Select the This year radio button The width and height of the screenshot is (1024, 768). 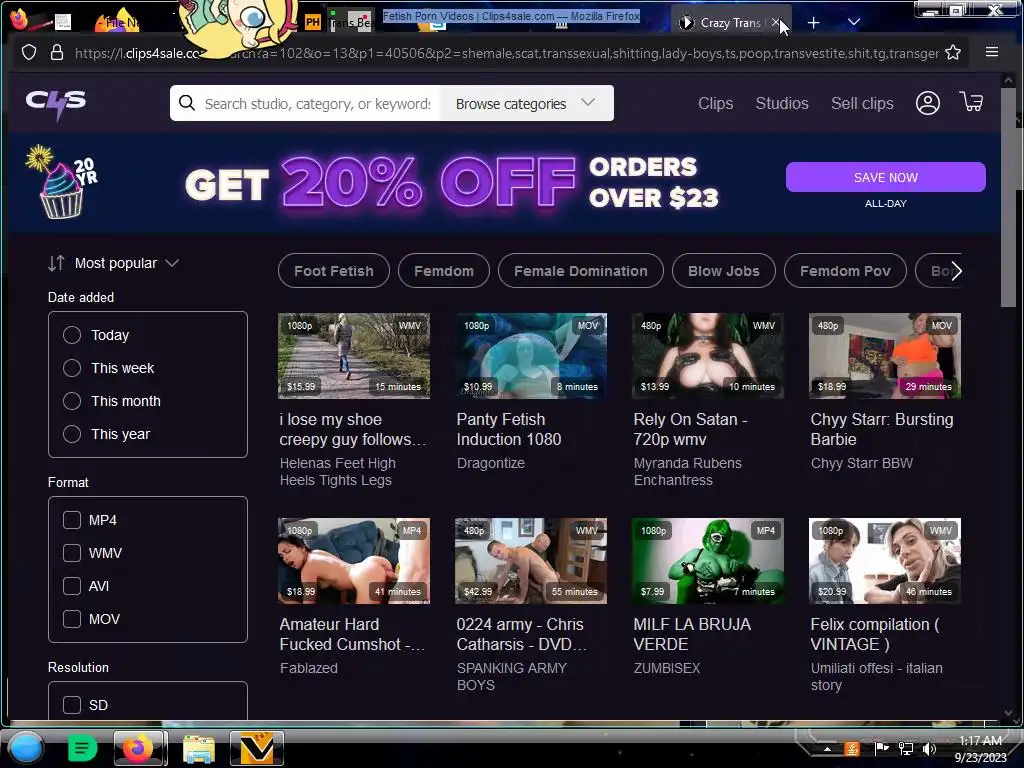(72, 434)
